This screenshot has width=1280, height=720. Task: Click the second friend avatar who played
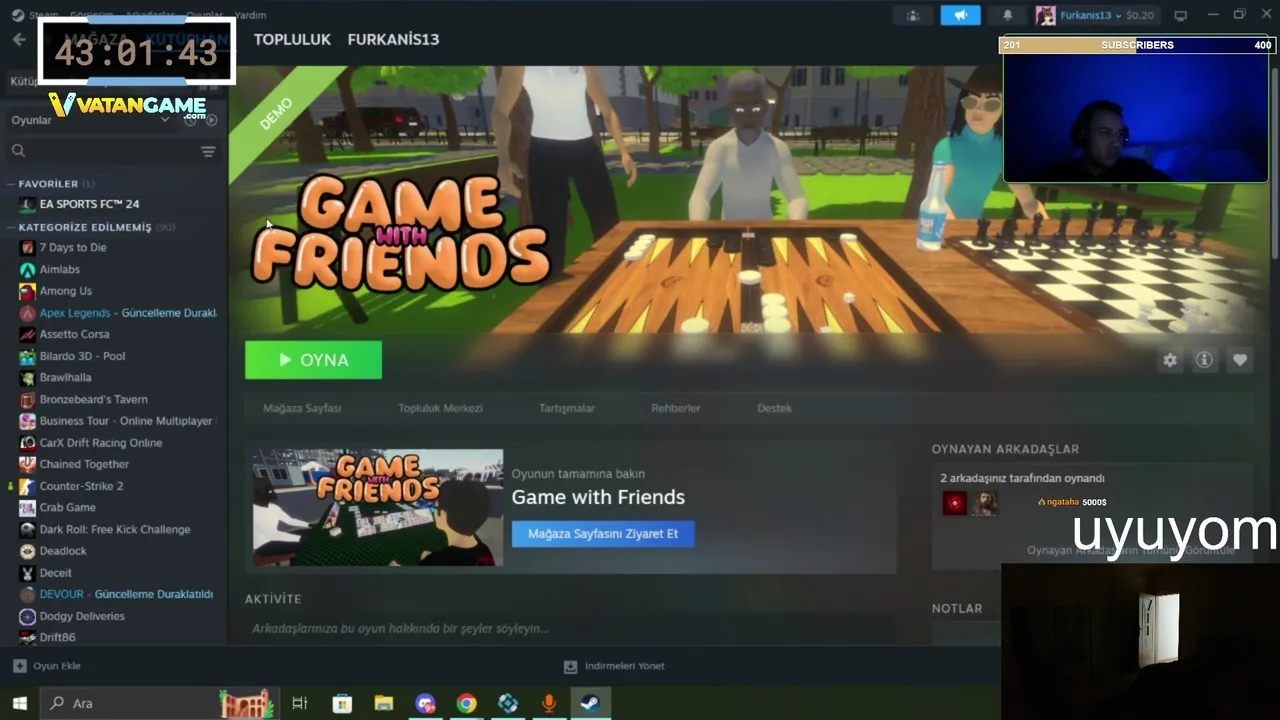click(985, 503)
